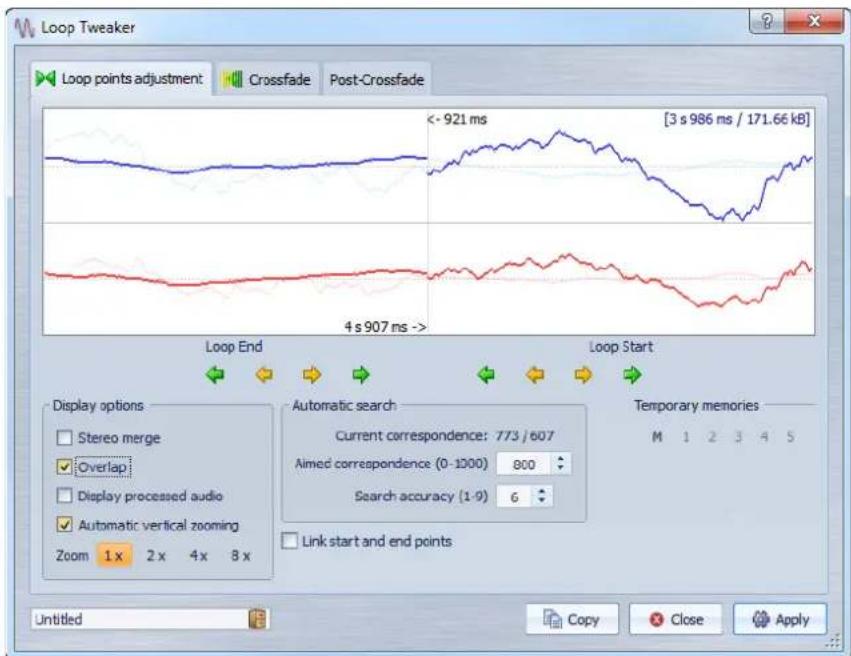This screenshot has height=656, width=851.
Task: Decrease Aimed correspondence with down arrow
Action: (561, 469)
